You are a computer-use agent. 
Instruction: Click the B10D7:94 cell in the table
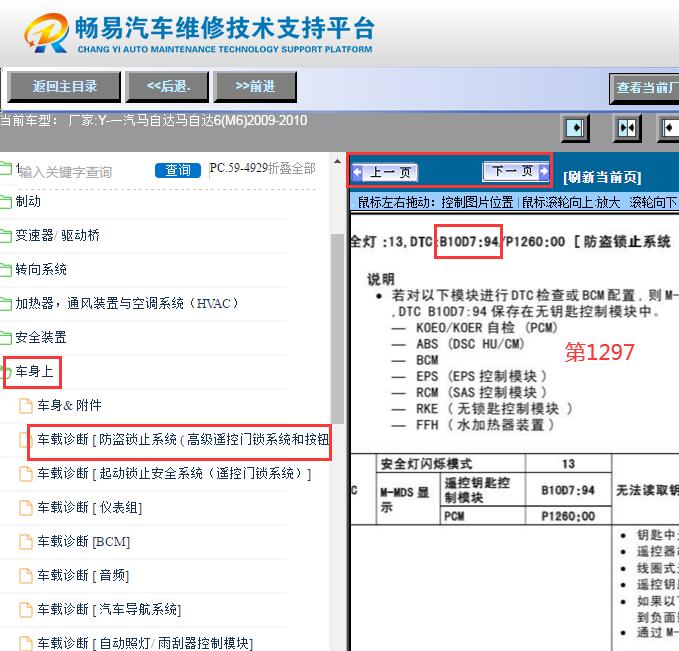coord(568,490)
